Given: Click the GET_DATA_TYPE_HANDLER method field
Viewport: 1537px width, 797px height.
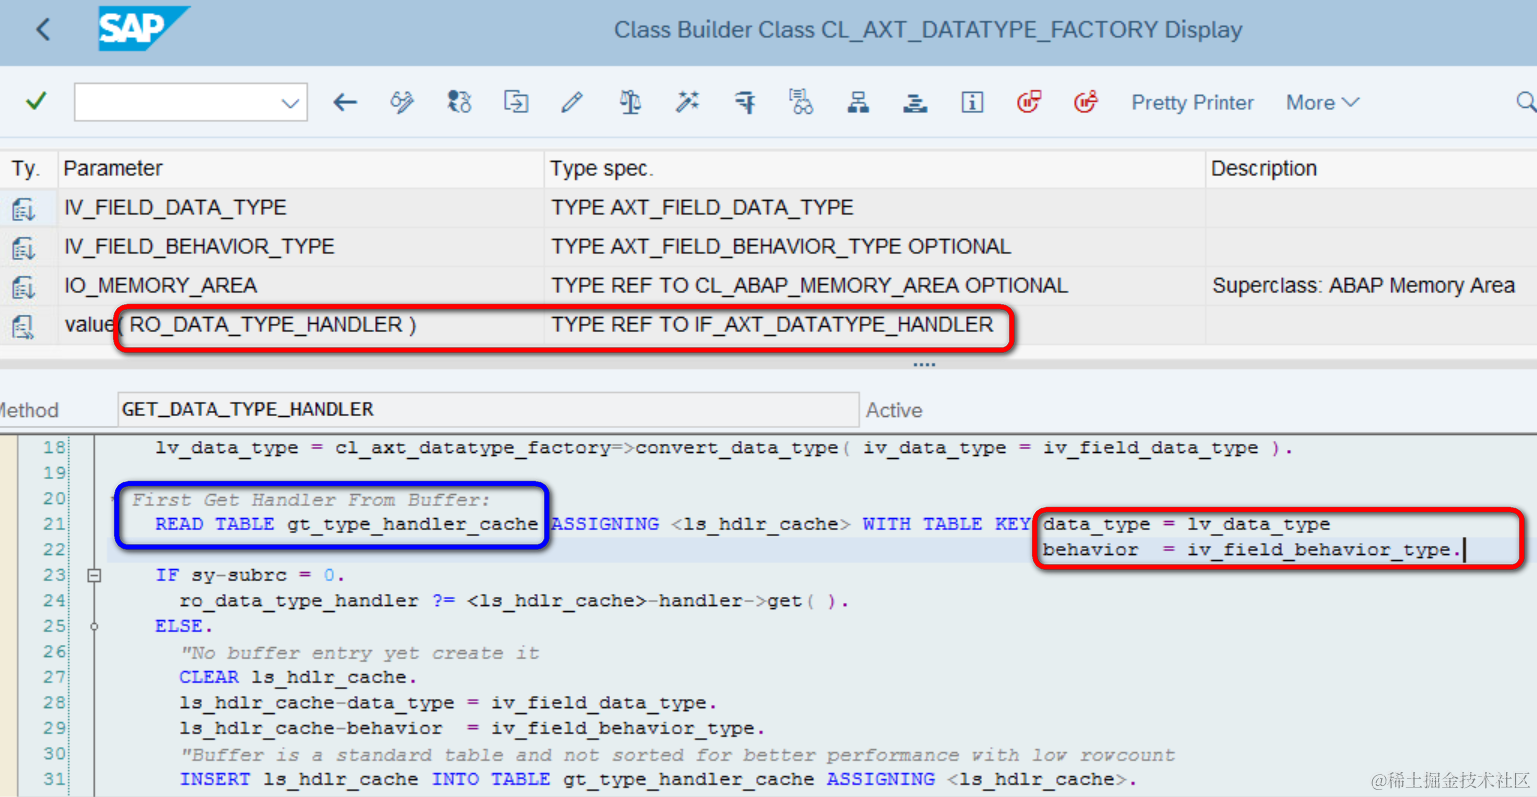Looking at the screenshot, I should click(x=487, y=409).
